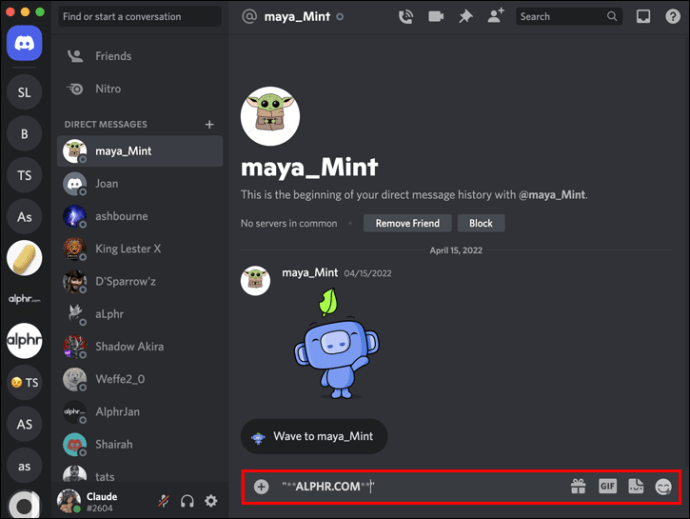Viewport: 690px width, 519px height.
Task: Unmute the microphone
Action: pos(164,501)
